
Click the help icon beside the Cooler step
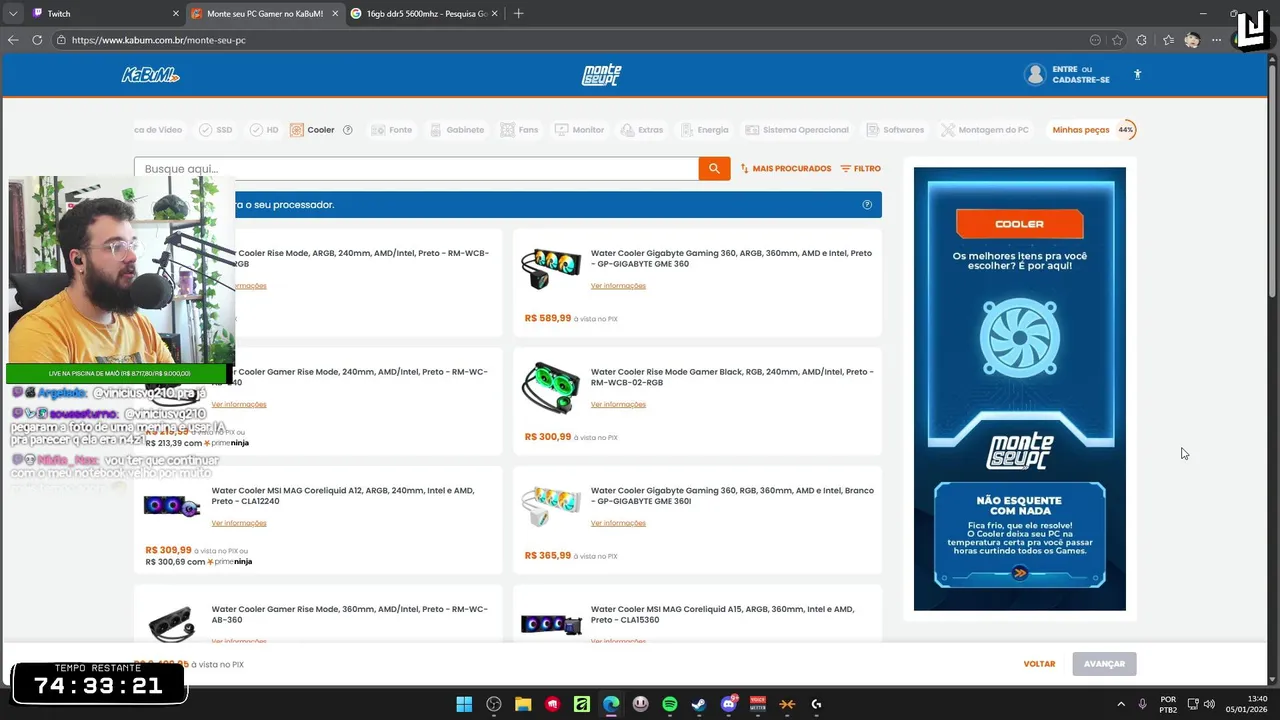click(348, 130)
